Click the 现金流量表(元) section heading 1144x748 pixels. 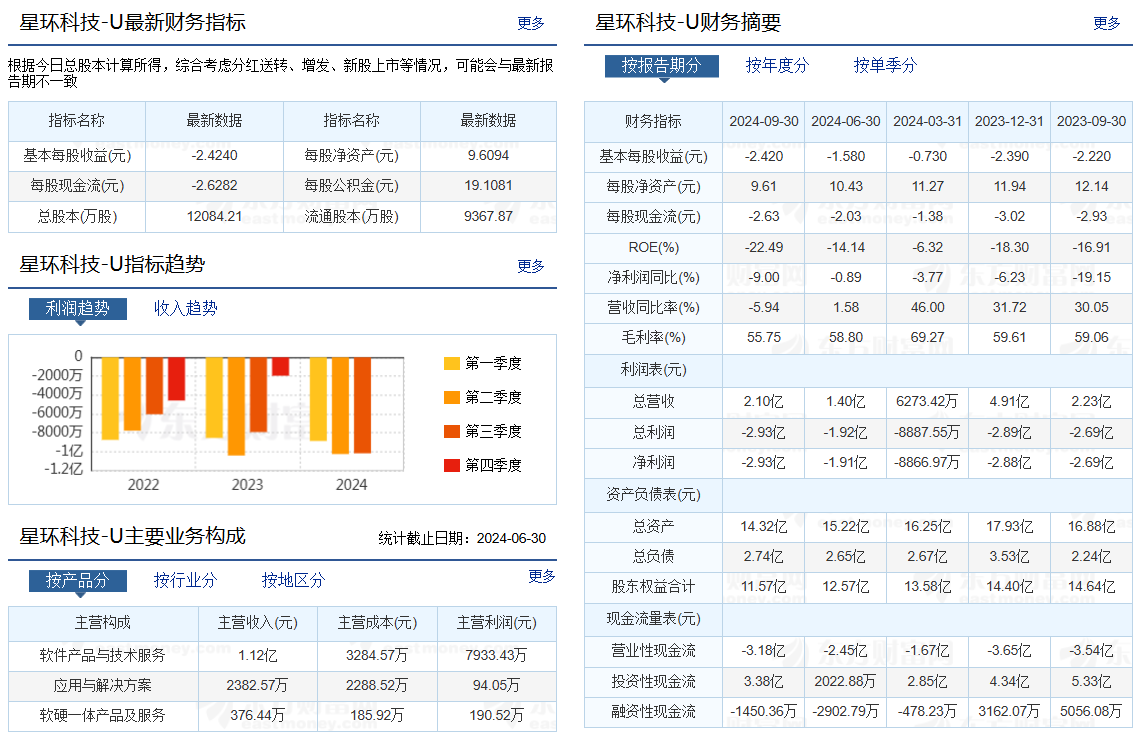(x=654, y=619)
